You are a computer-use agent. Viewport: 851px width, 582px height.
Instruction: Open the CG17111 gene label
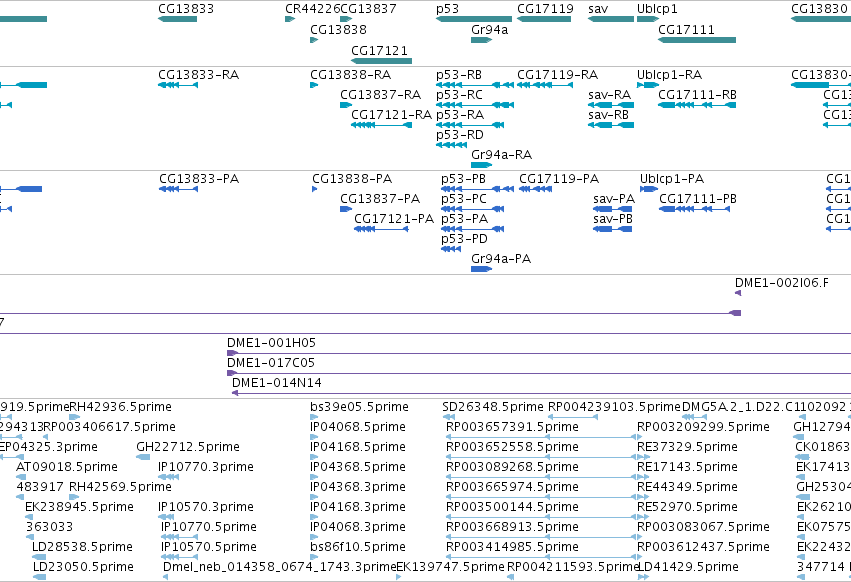tap(686, 29)
